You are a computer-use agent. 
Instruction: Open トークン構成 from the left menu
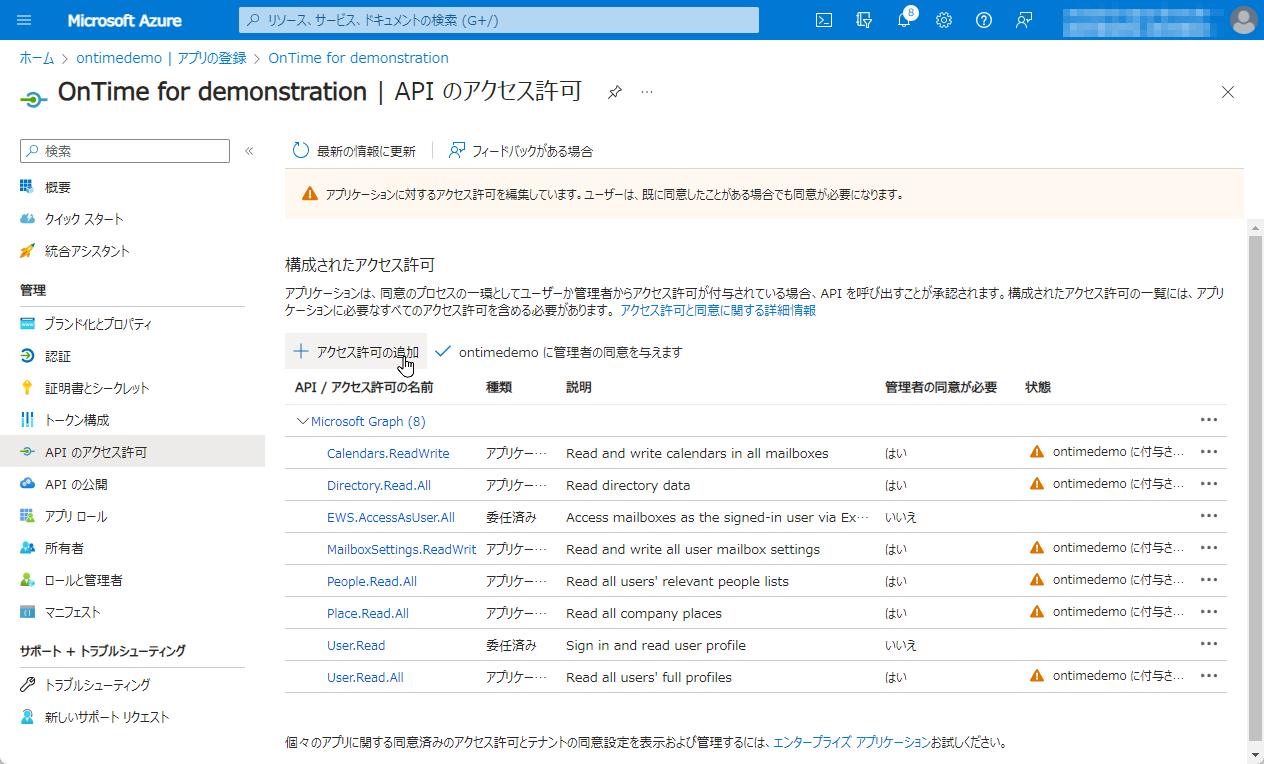tap(77, 419)
